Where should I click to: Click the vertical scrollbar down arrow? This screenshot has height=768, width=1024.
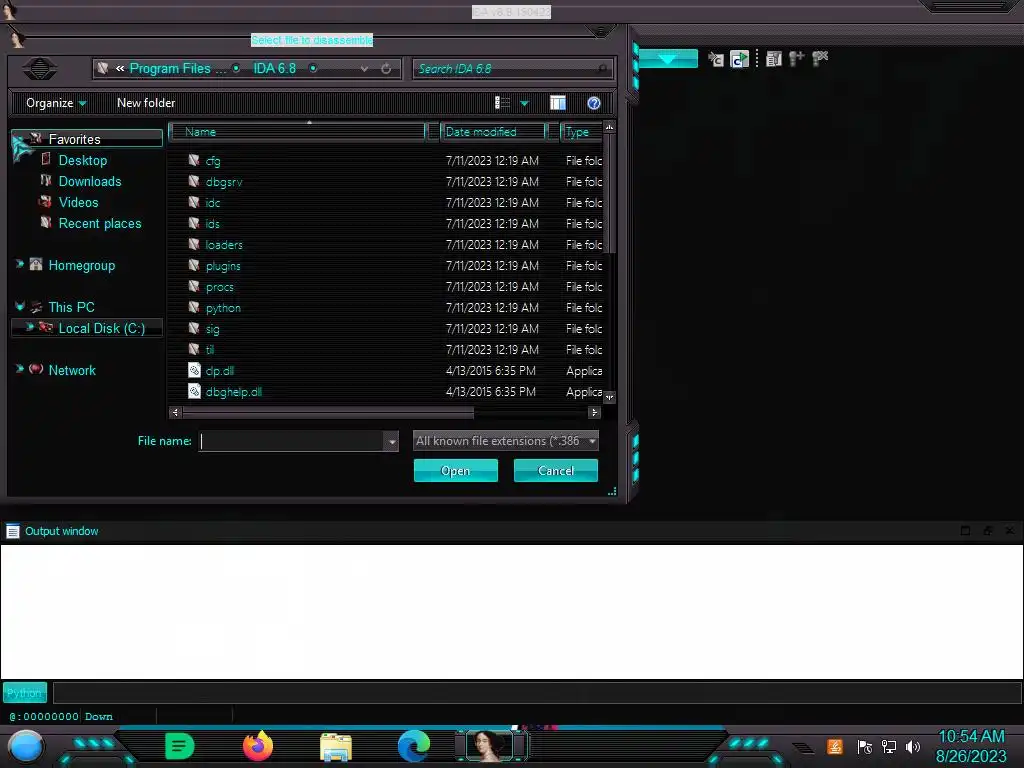pyautogui.click(x=609, y=397)
